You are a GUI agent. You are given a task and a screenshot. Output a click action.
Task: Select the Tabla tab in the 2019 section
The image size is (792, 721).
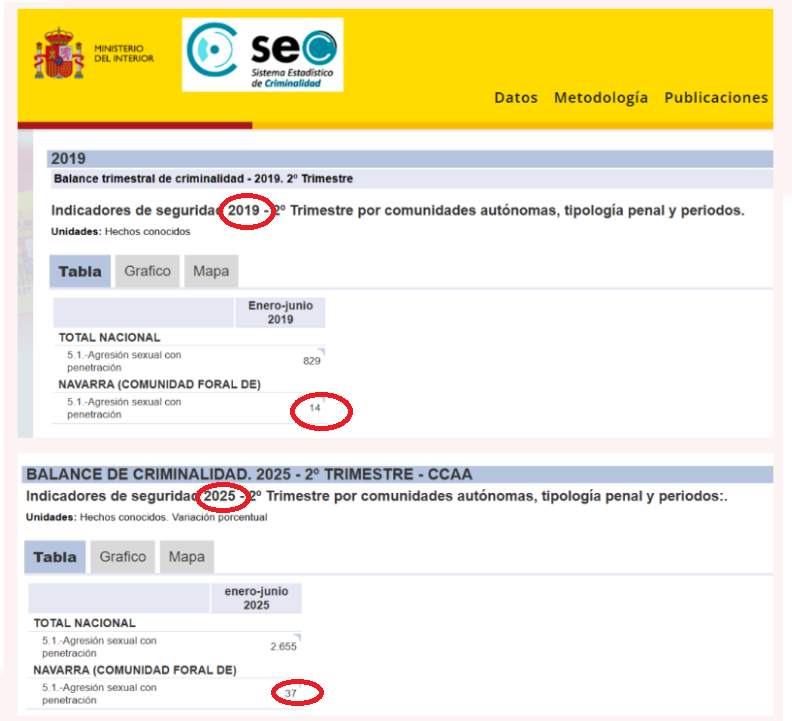click(80, 271)
